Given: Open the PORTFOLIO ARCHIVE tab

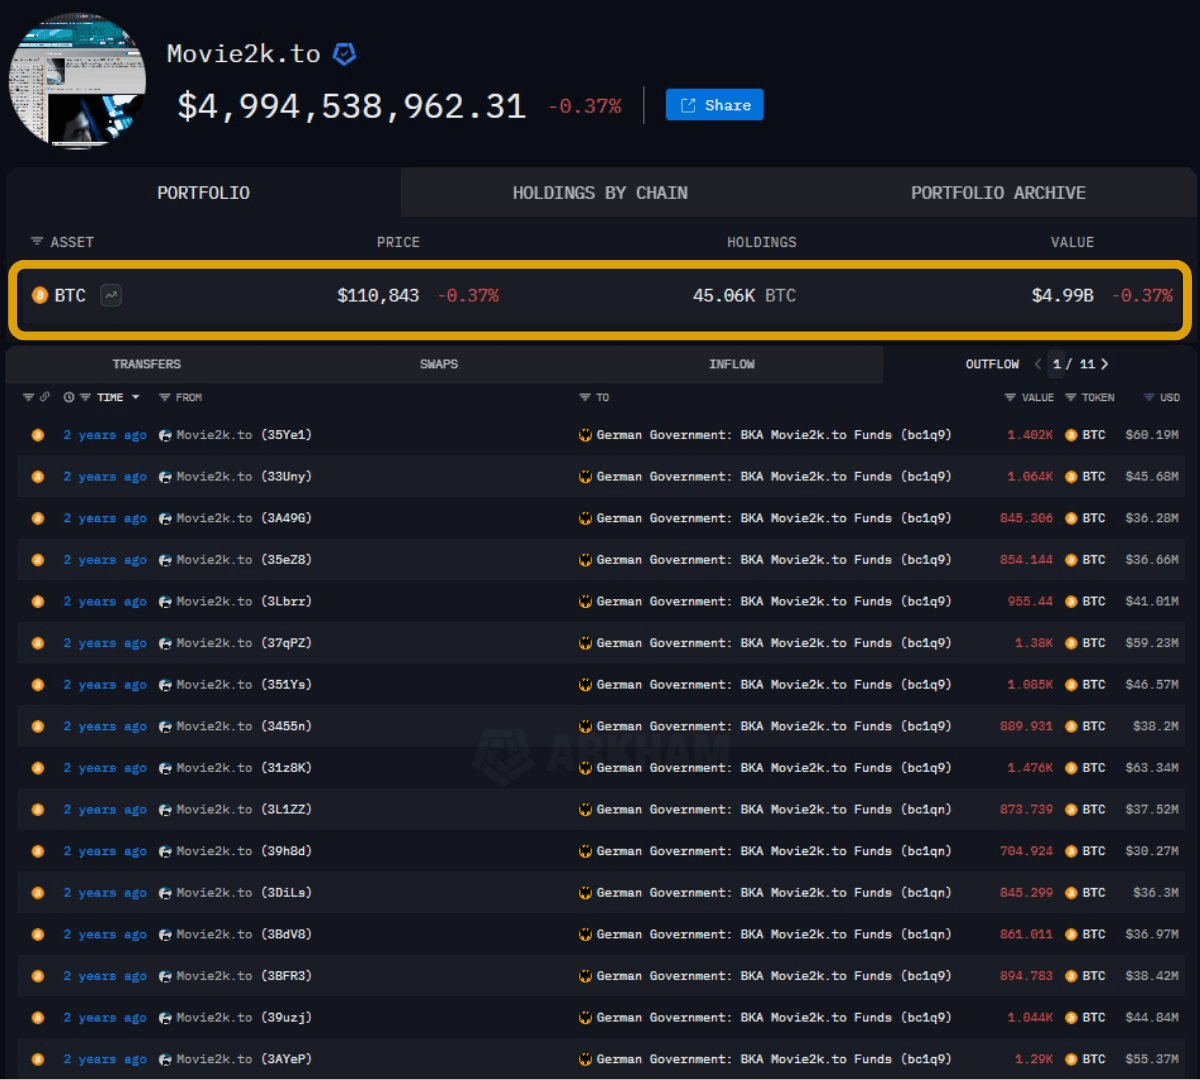Looking at the screenshot, I should point(998,193).
